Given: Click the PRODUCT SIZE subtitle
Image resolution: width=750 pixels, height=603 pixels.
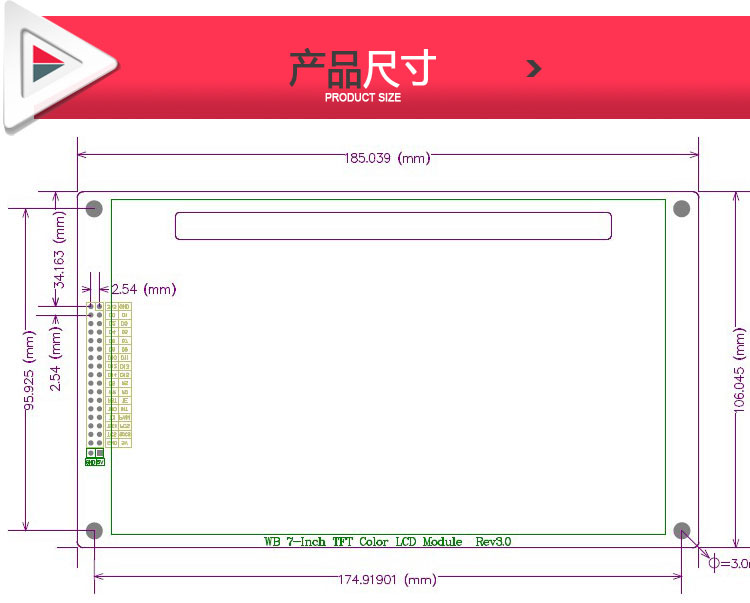Looking at the screenshot, I should click(363, 98).
